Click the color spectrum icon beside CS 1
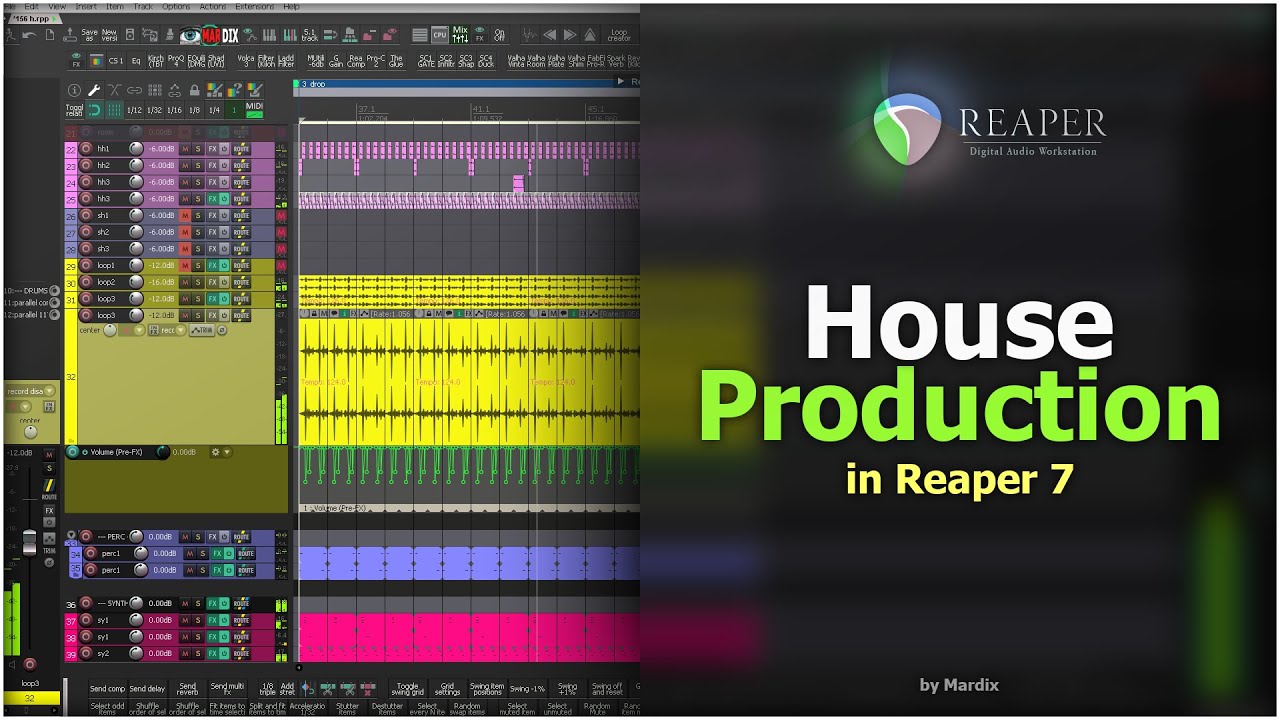 click(x=96, y=61)
